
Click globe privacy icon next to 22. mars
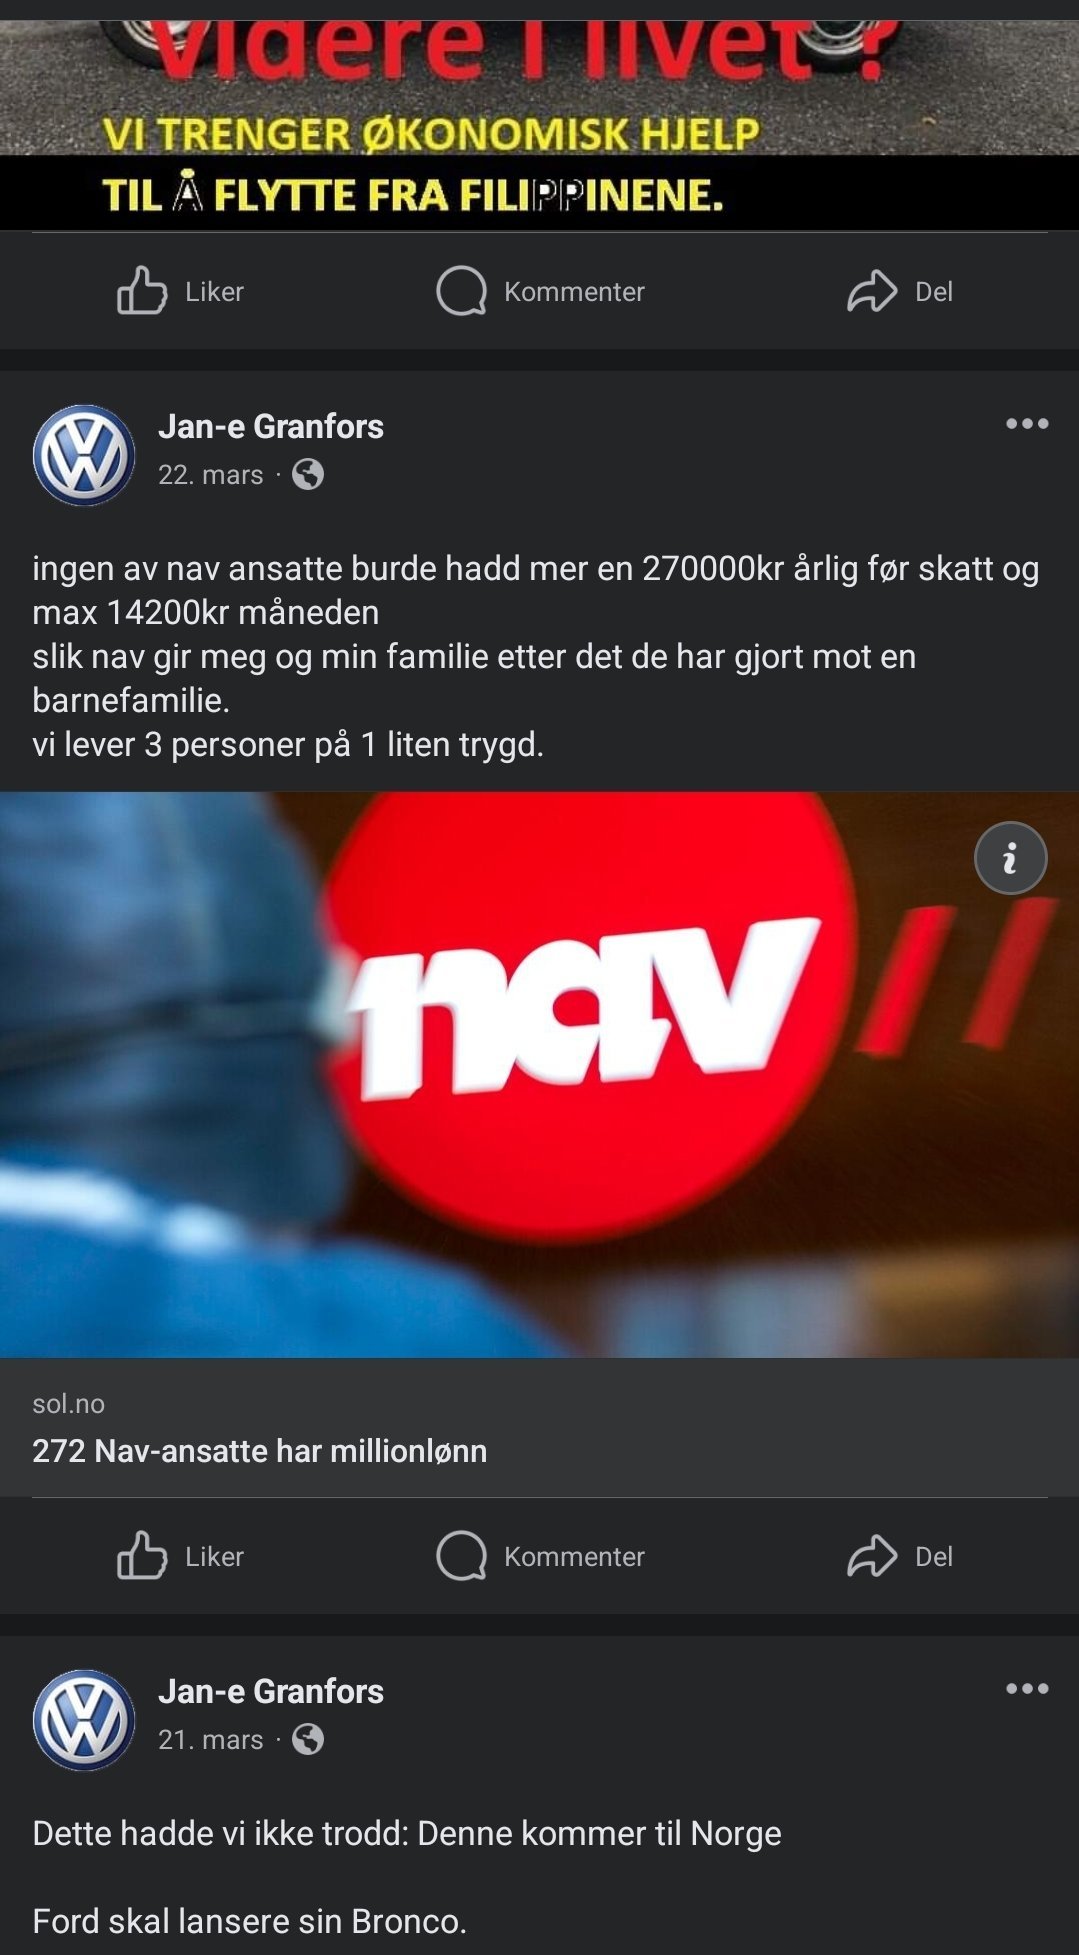[308, 474]
